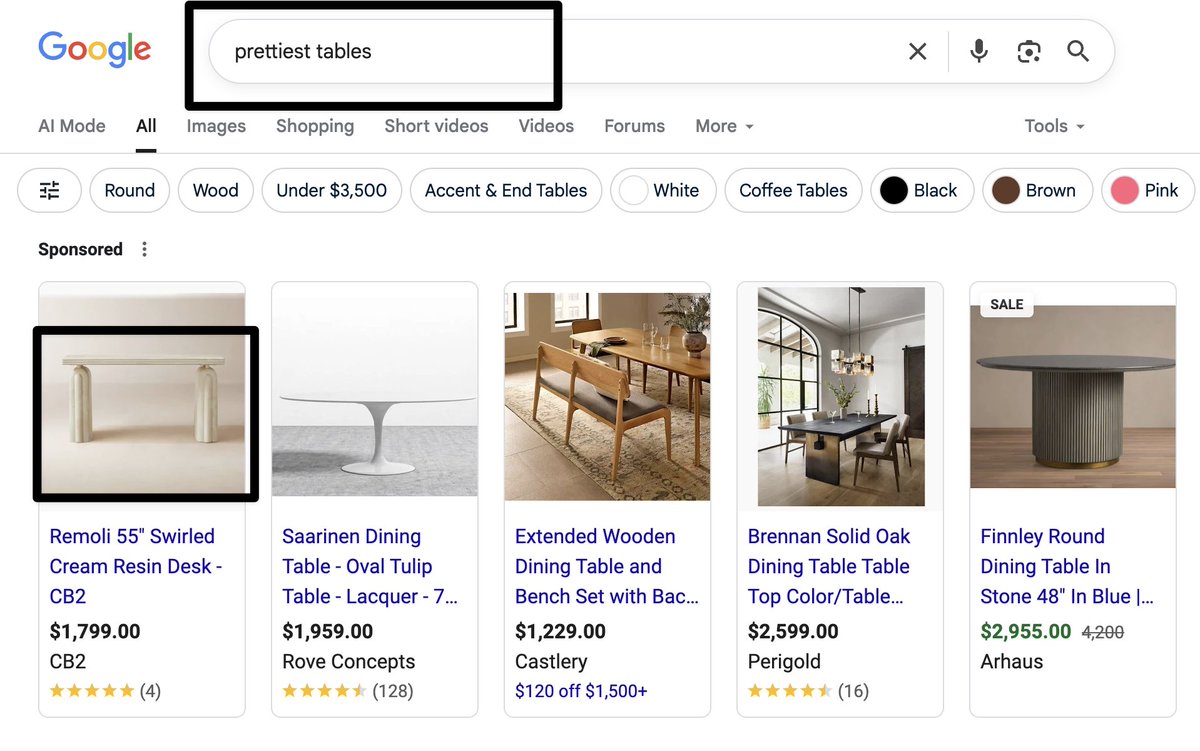Open Extended Wooden Dining Table link
This screenshot has height=751, width=1200.
(606, 566)
